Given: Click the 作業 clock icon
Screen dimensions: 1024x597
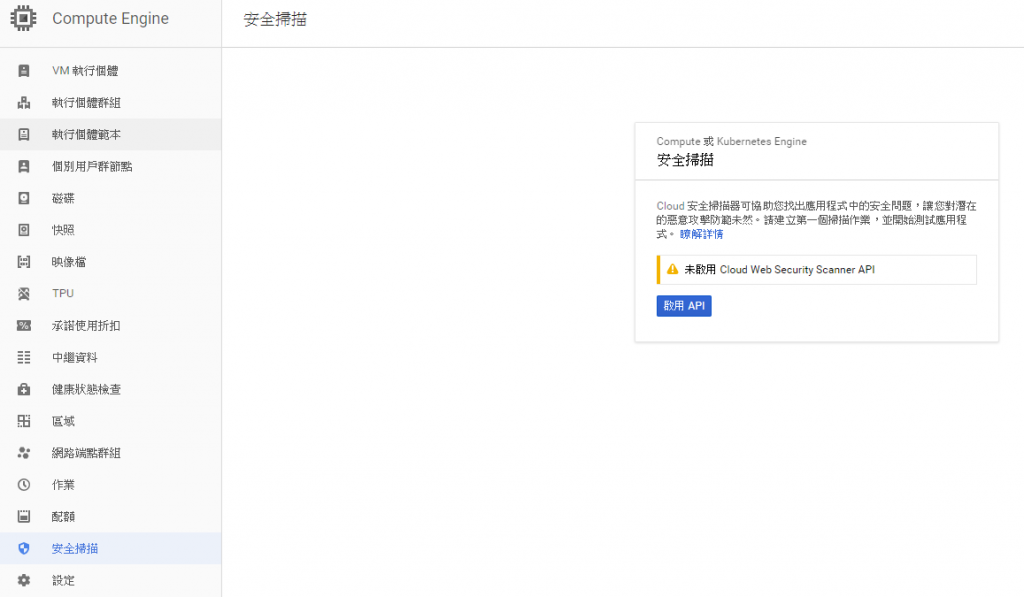Looking at the screenshot, I should [24, 485].
